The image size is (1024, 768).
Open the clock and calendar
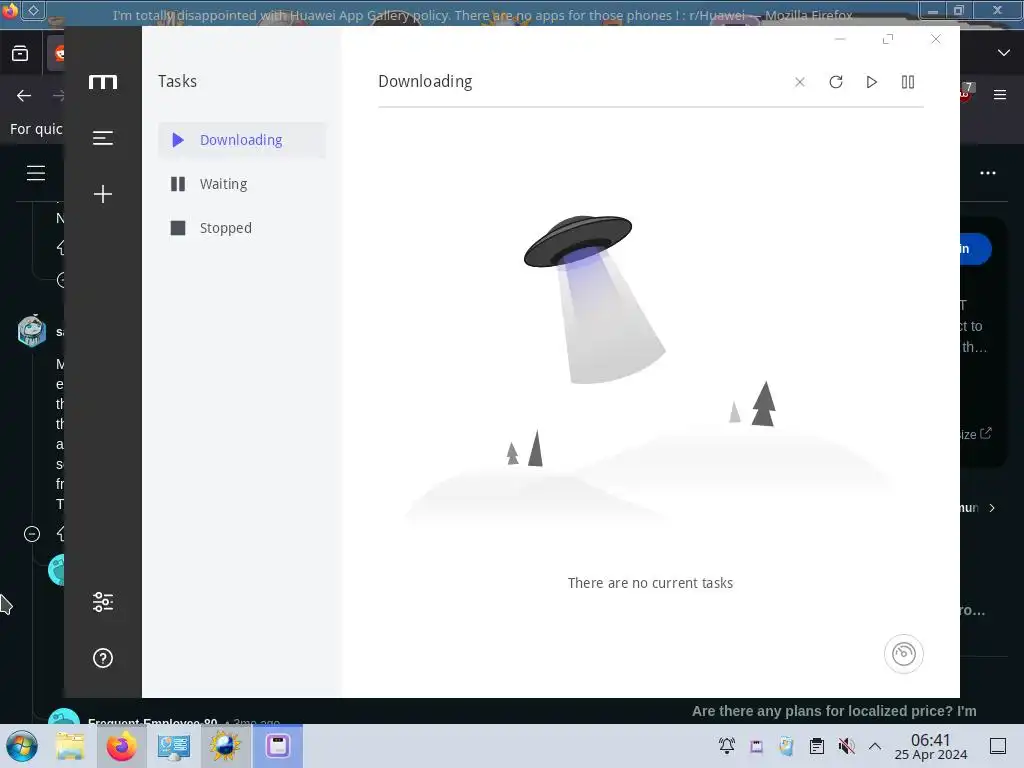(x=931, y=747)
